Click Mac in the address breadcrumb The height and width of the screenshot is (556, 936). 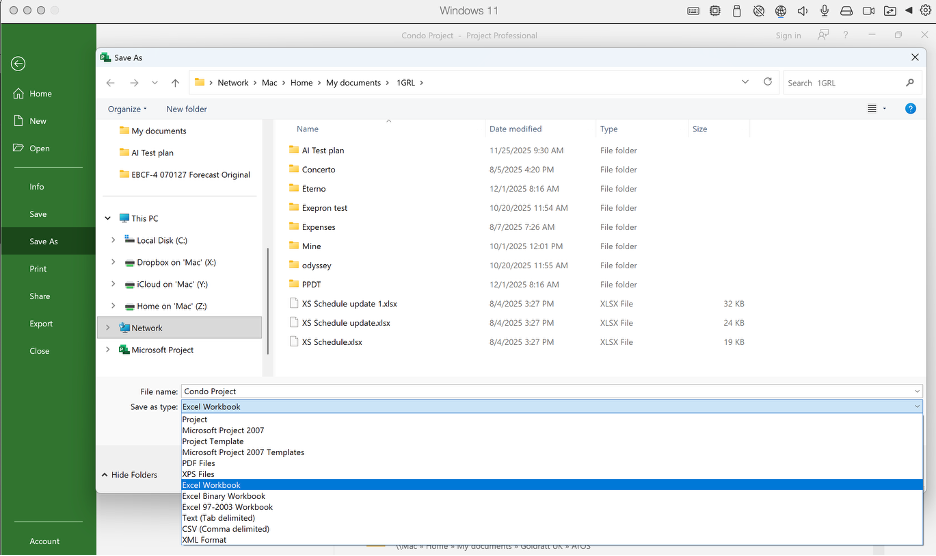(x=269, y=83)
